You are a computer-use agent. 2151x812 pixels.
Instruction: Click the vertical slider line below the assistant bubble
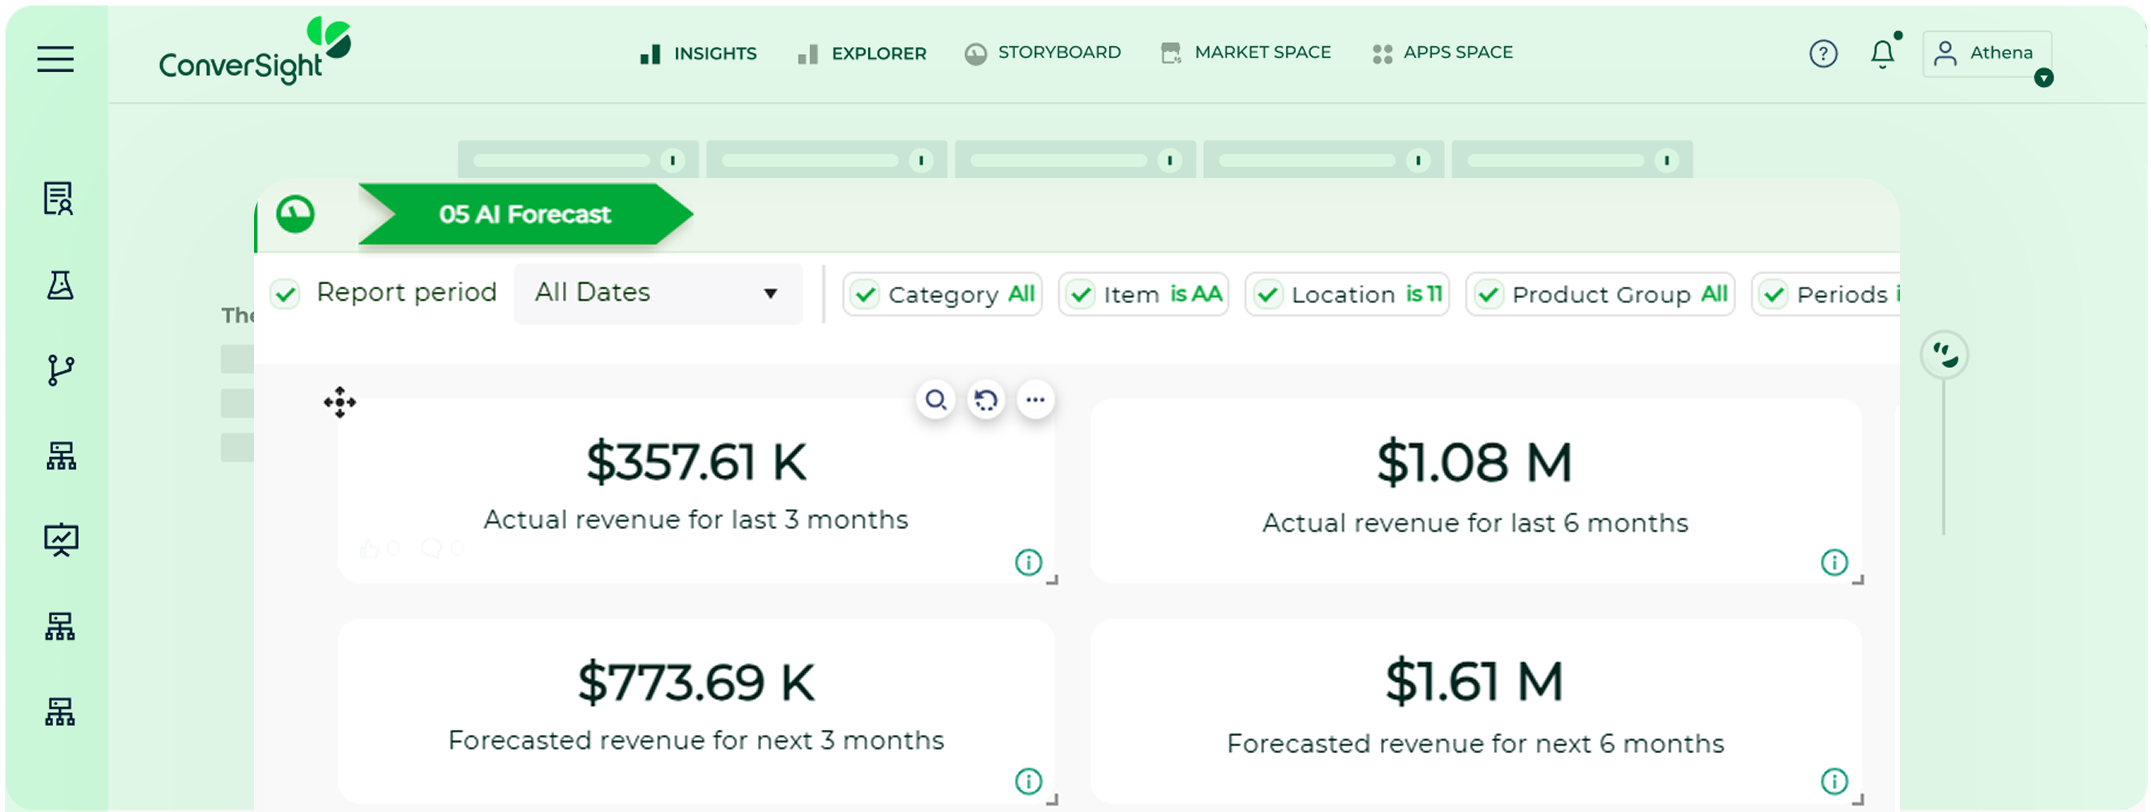[1944, 457]
